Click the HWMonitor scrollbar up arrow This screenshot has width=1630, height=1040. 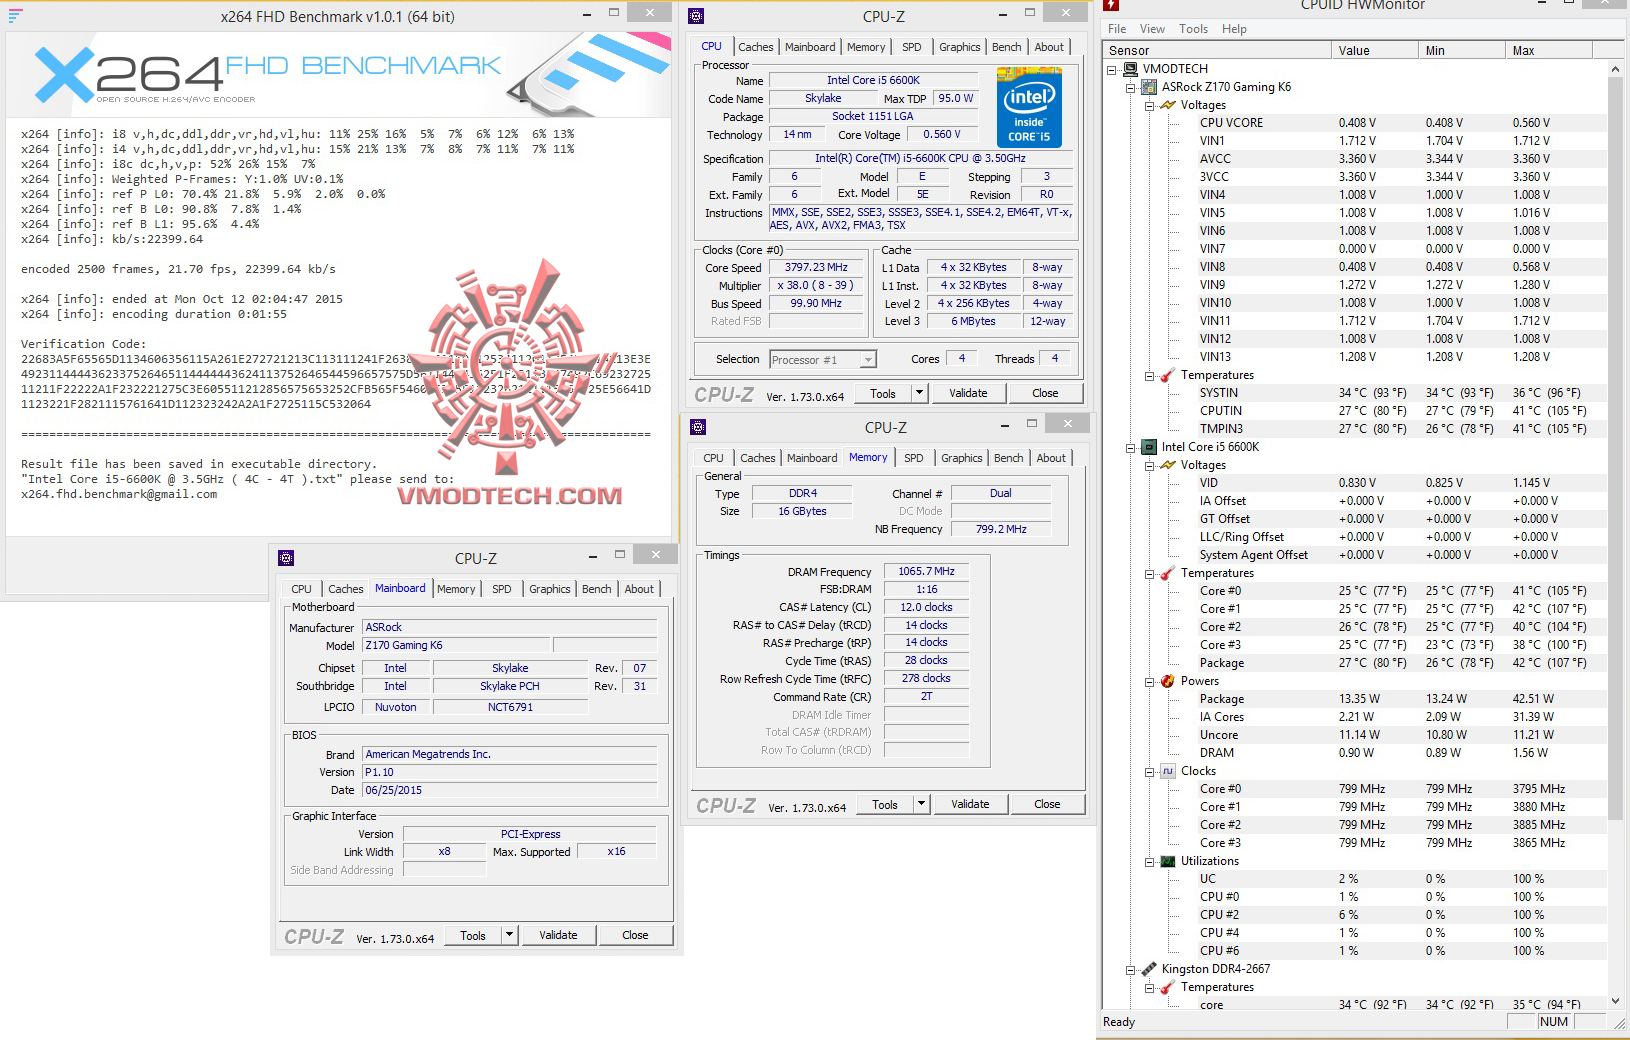pos(1615,68)
